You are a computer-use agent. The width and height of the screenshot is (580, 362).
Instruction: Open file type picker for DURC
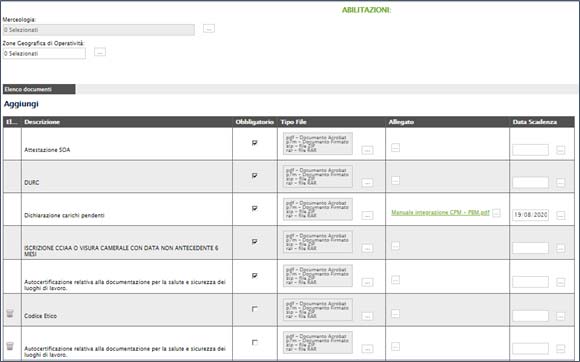367,183
